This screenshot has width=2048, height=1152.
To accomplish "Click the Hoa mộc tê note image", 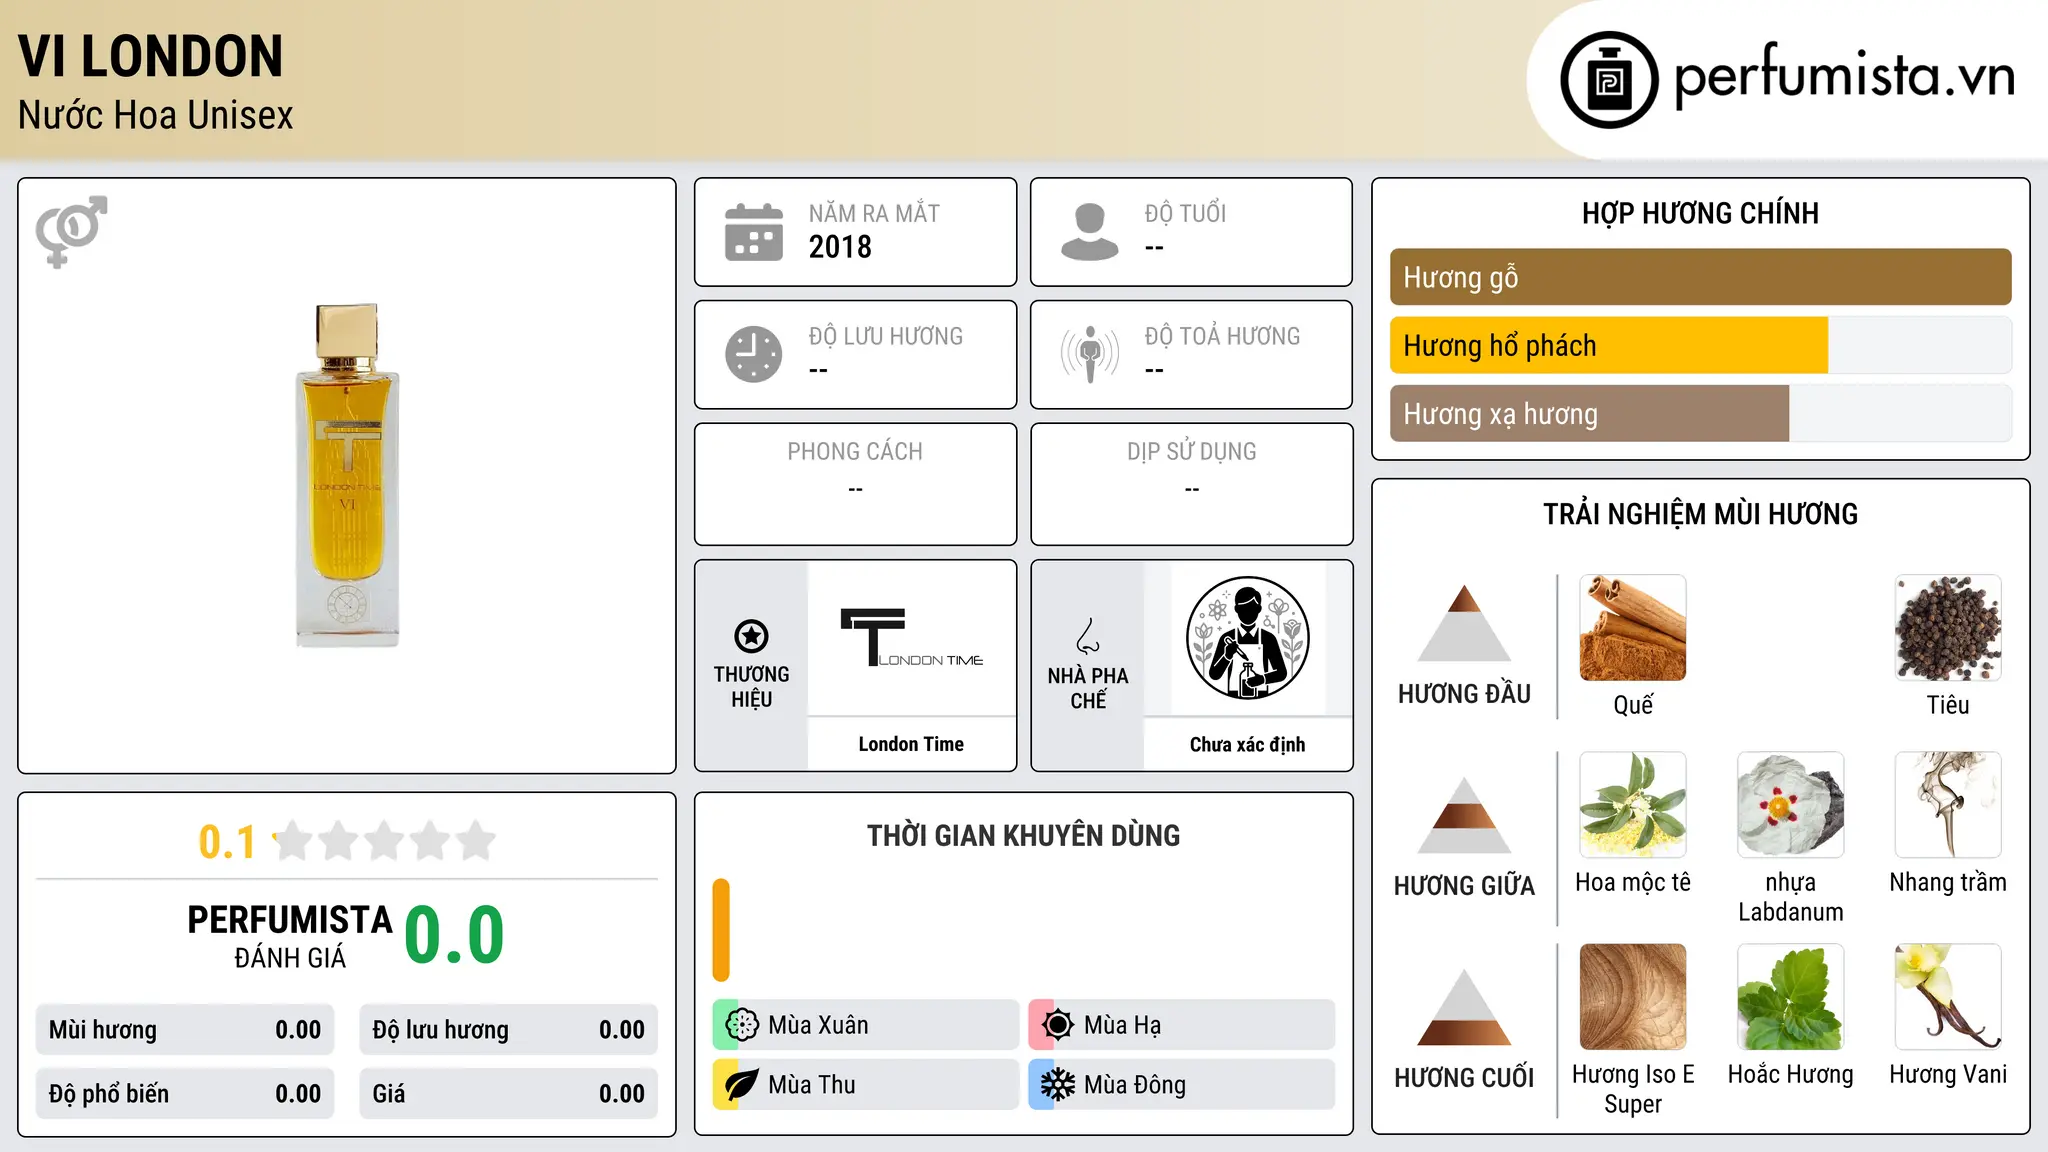I will (x=1633, y=805).
